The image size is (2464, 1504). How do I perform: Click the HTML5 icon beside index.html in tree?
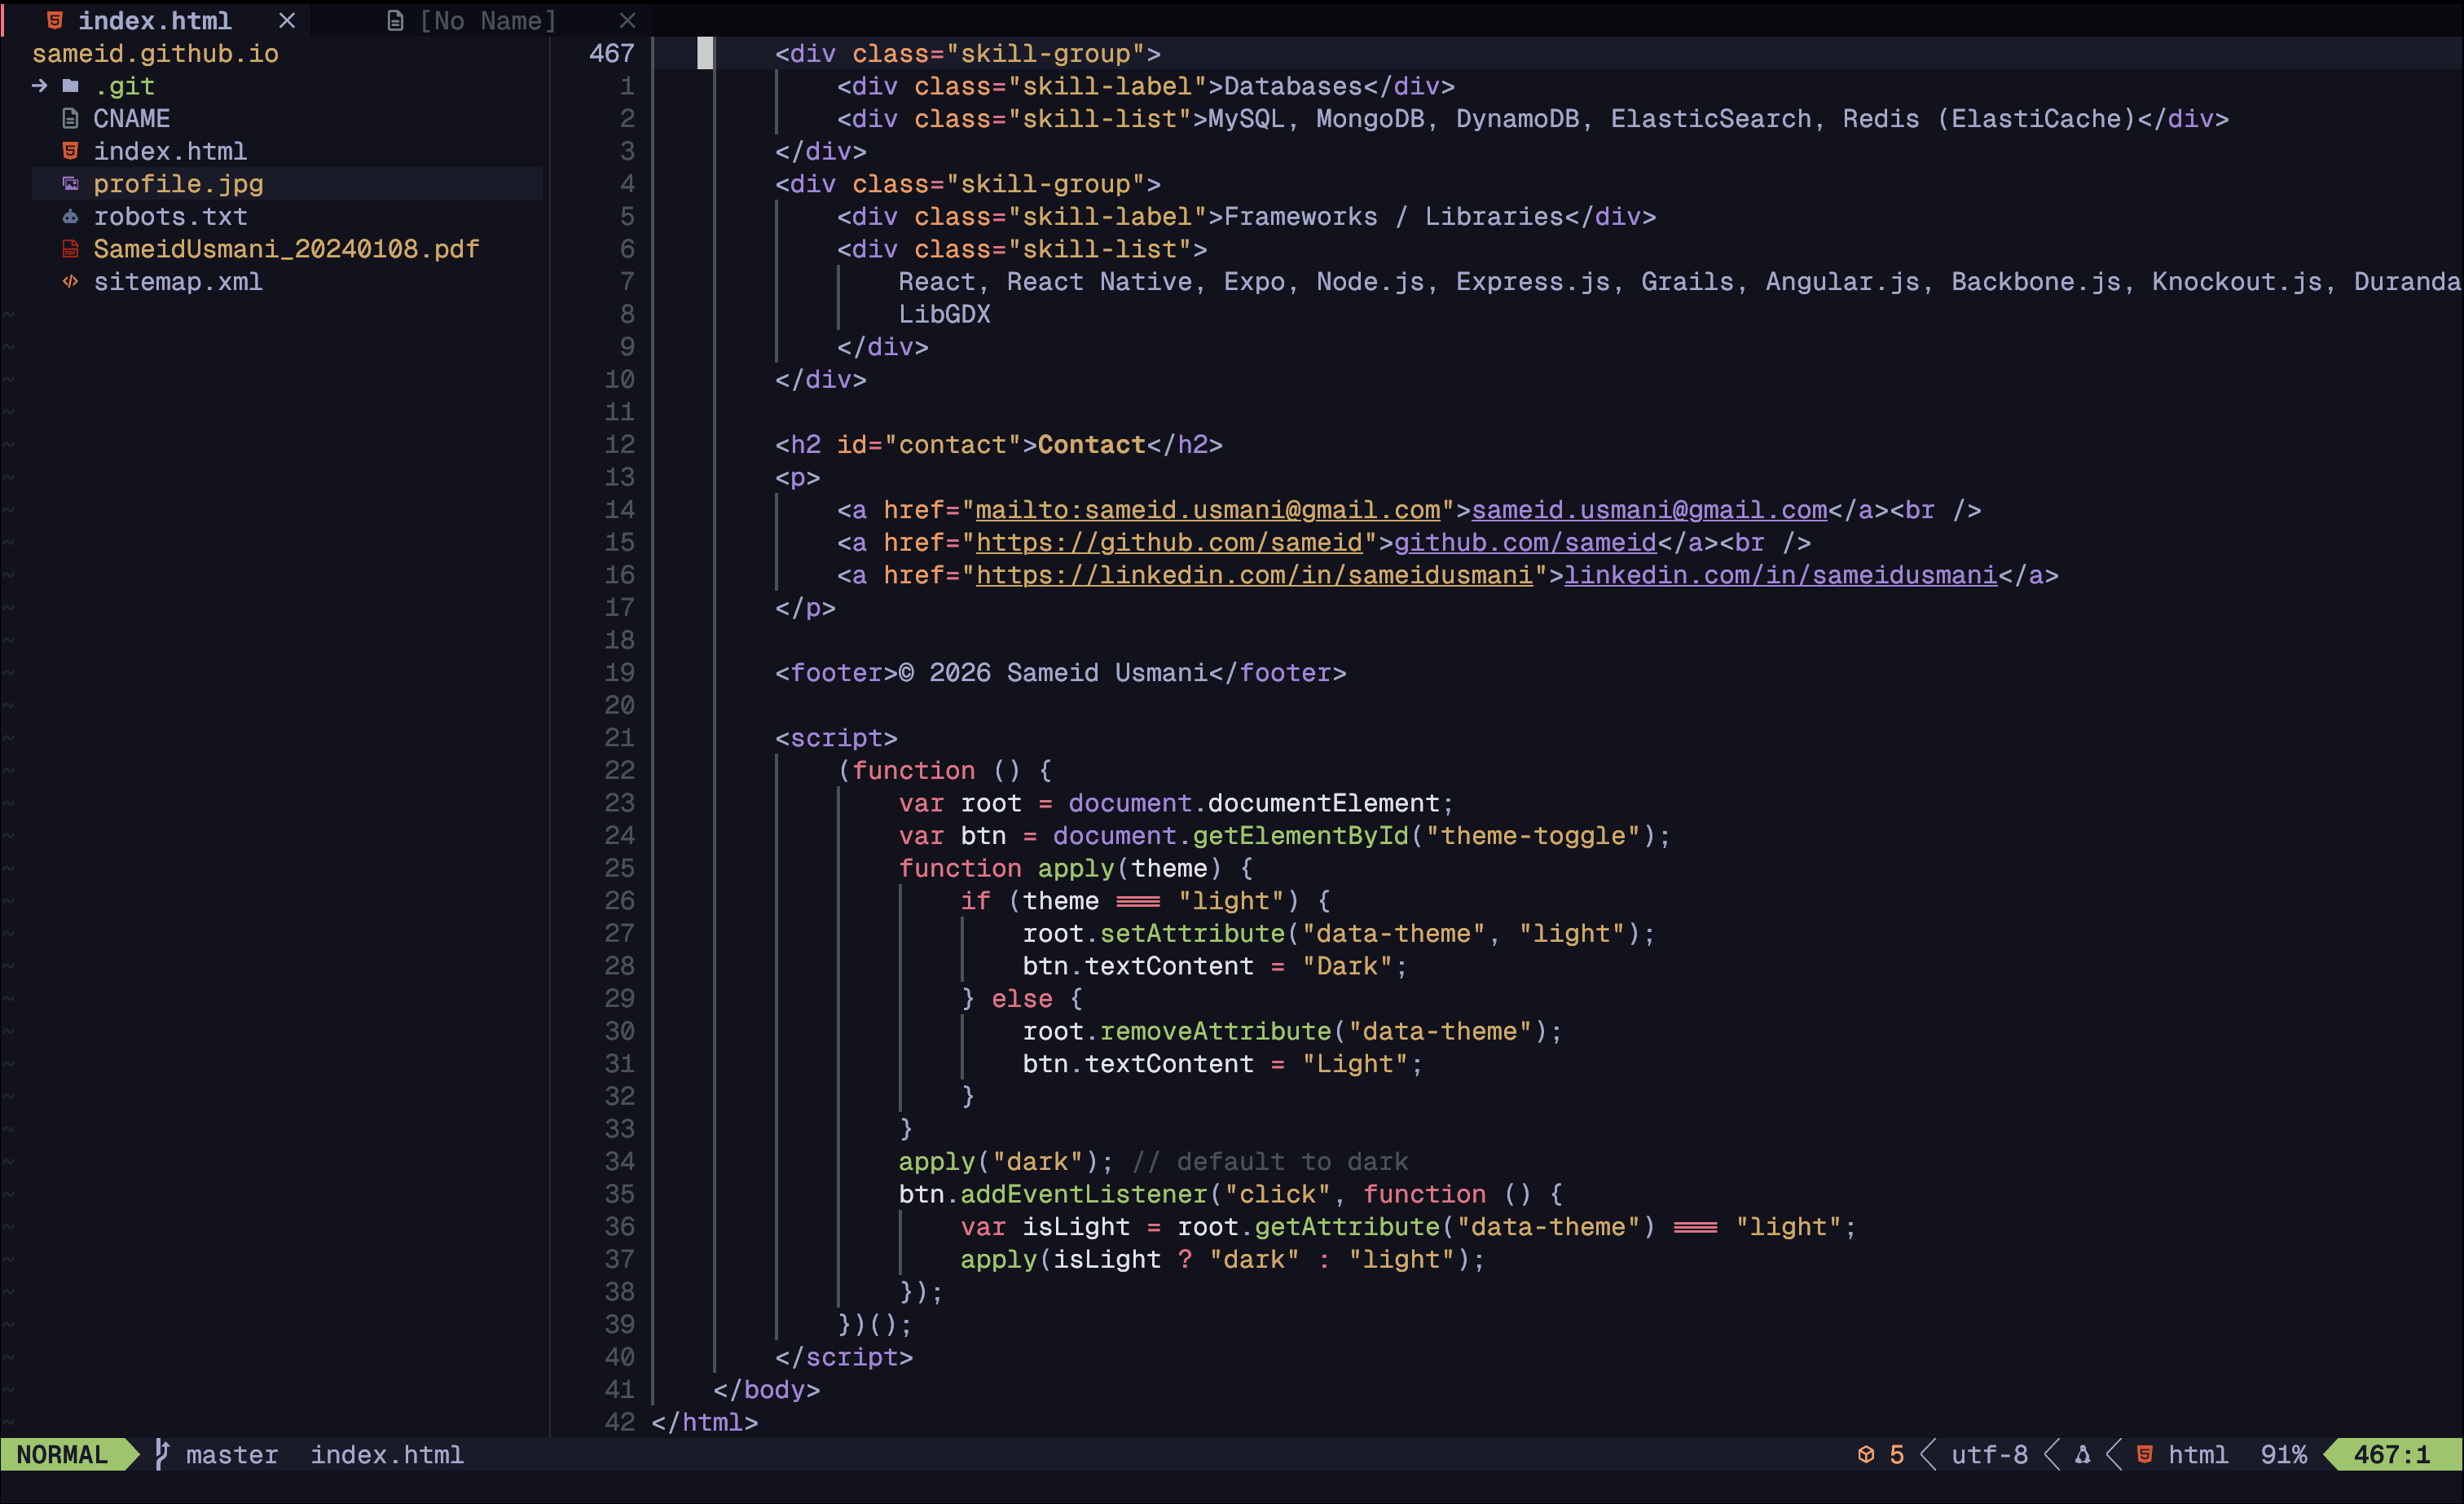click(70, 151)
